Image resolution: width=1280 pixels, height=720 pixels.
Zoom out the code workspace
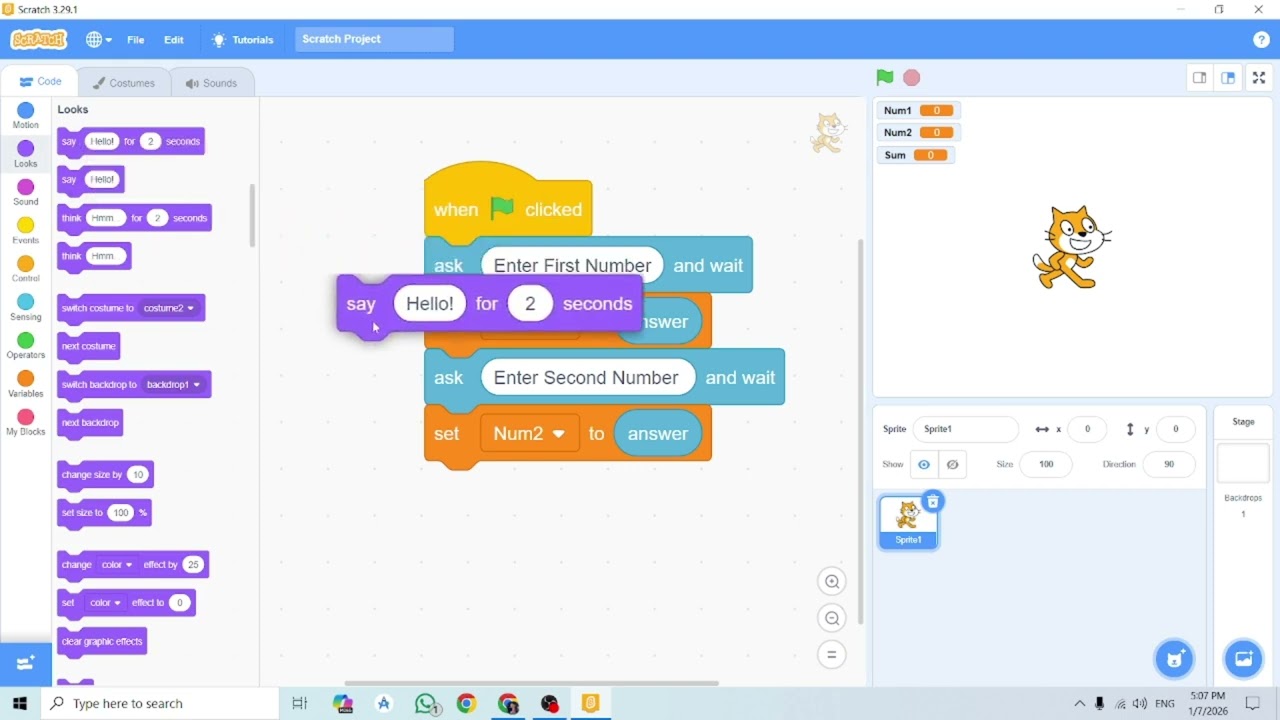(x=832, y=619)
